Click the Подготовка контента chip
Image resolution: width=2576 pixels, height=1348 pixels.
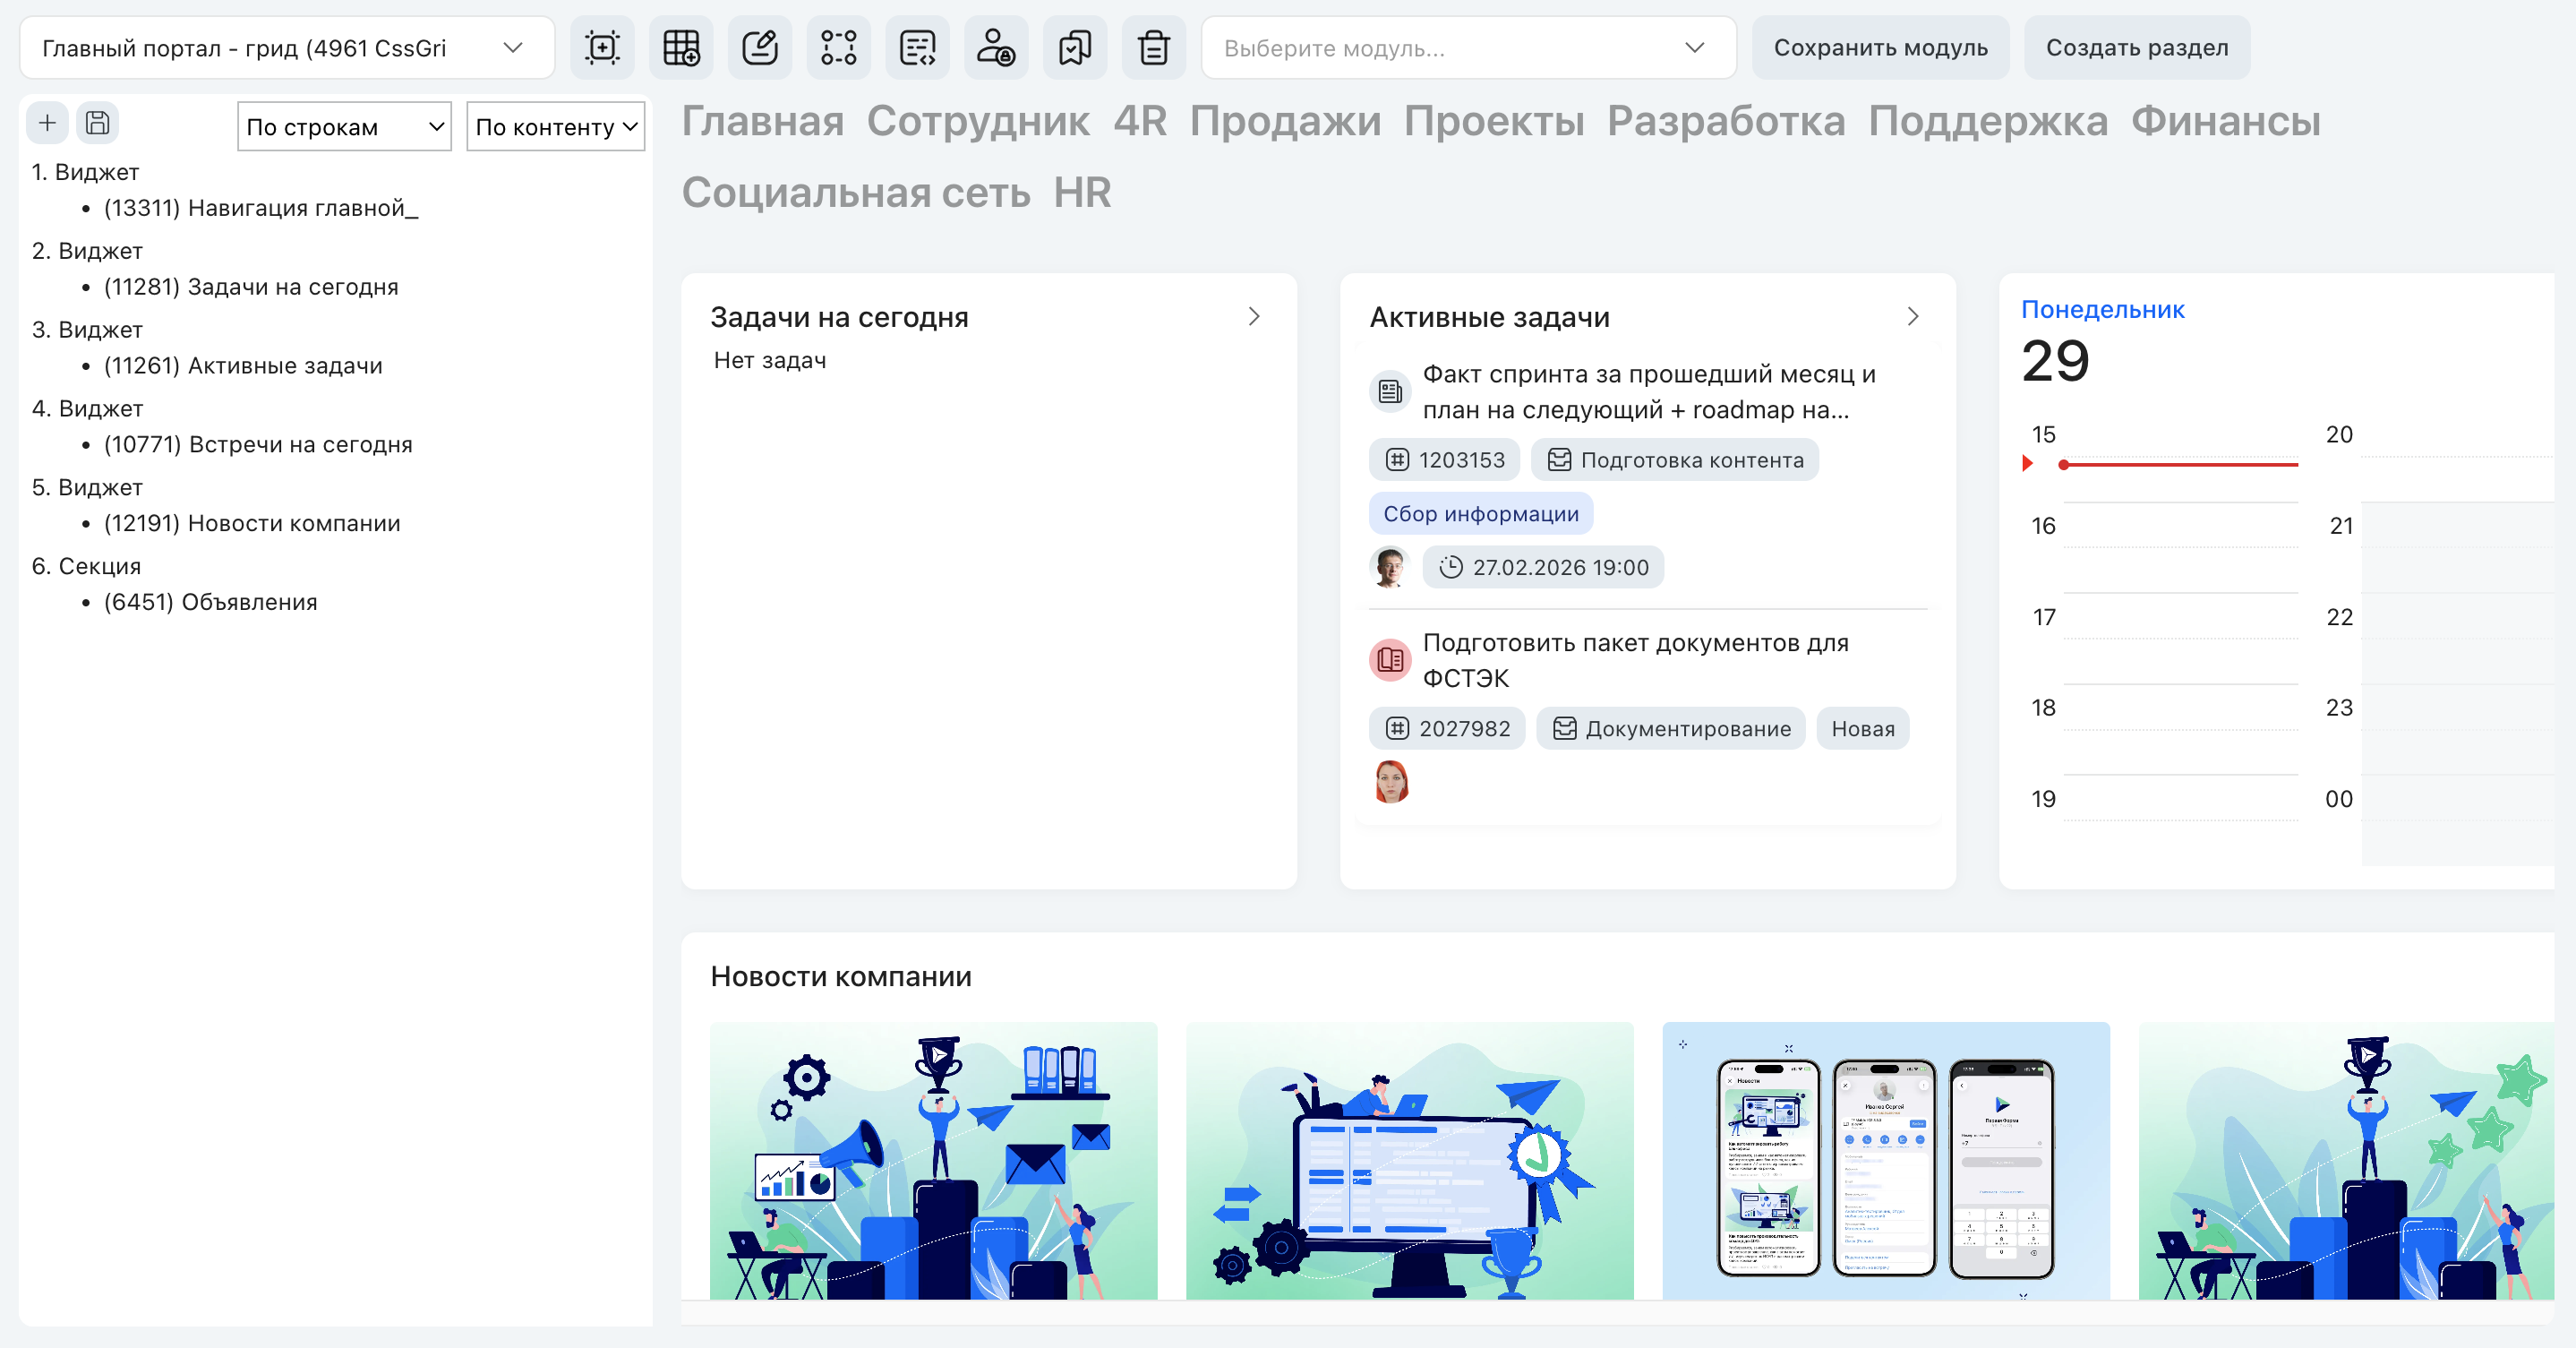coord(1675,460)
